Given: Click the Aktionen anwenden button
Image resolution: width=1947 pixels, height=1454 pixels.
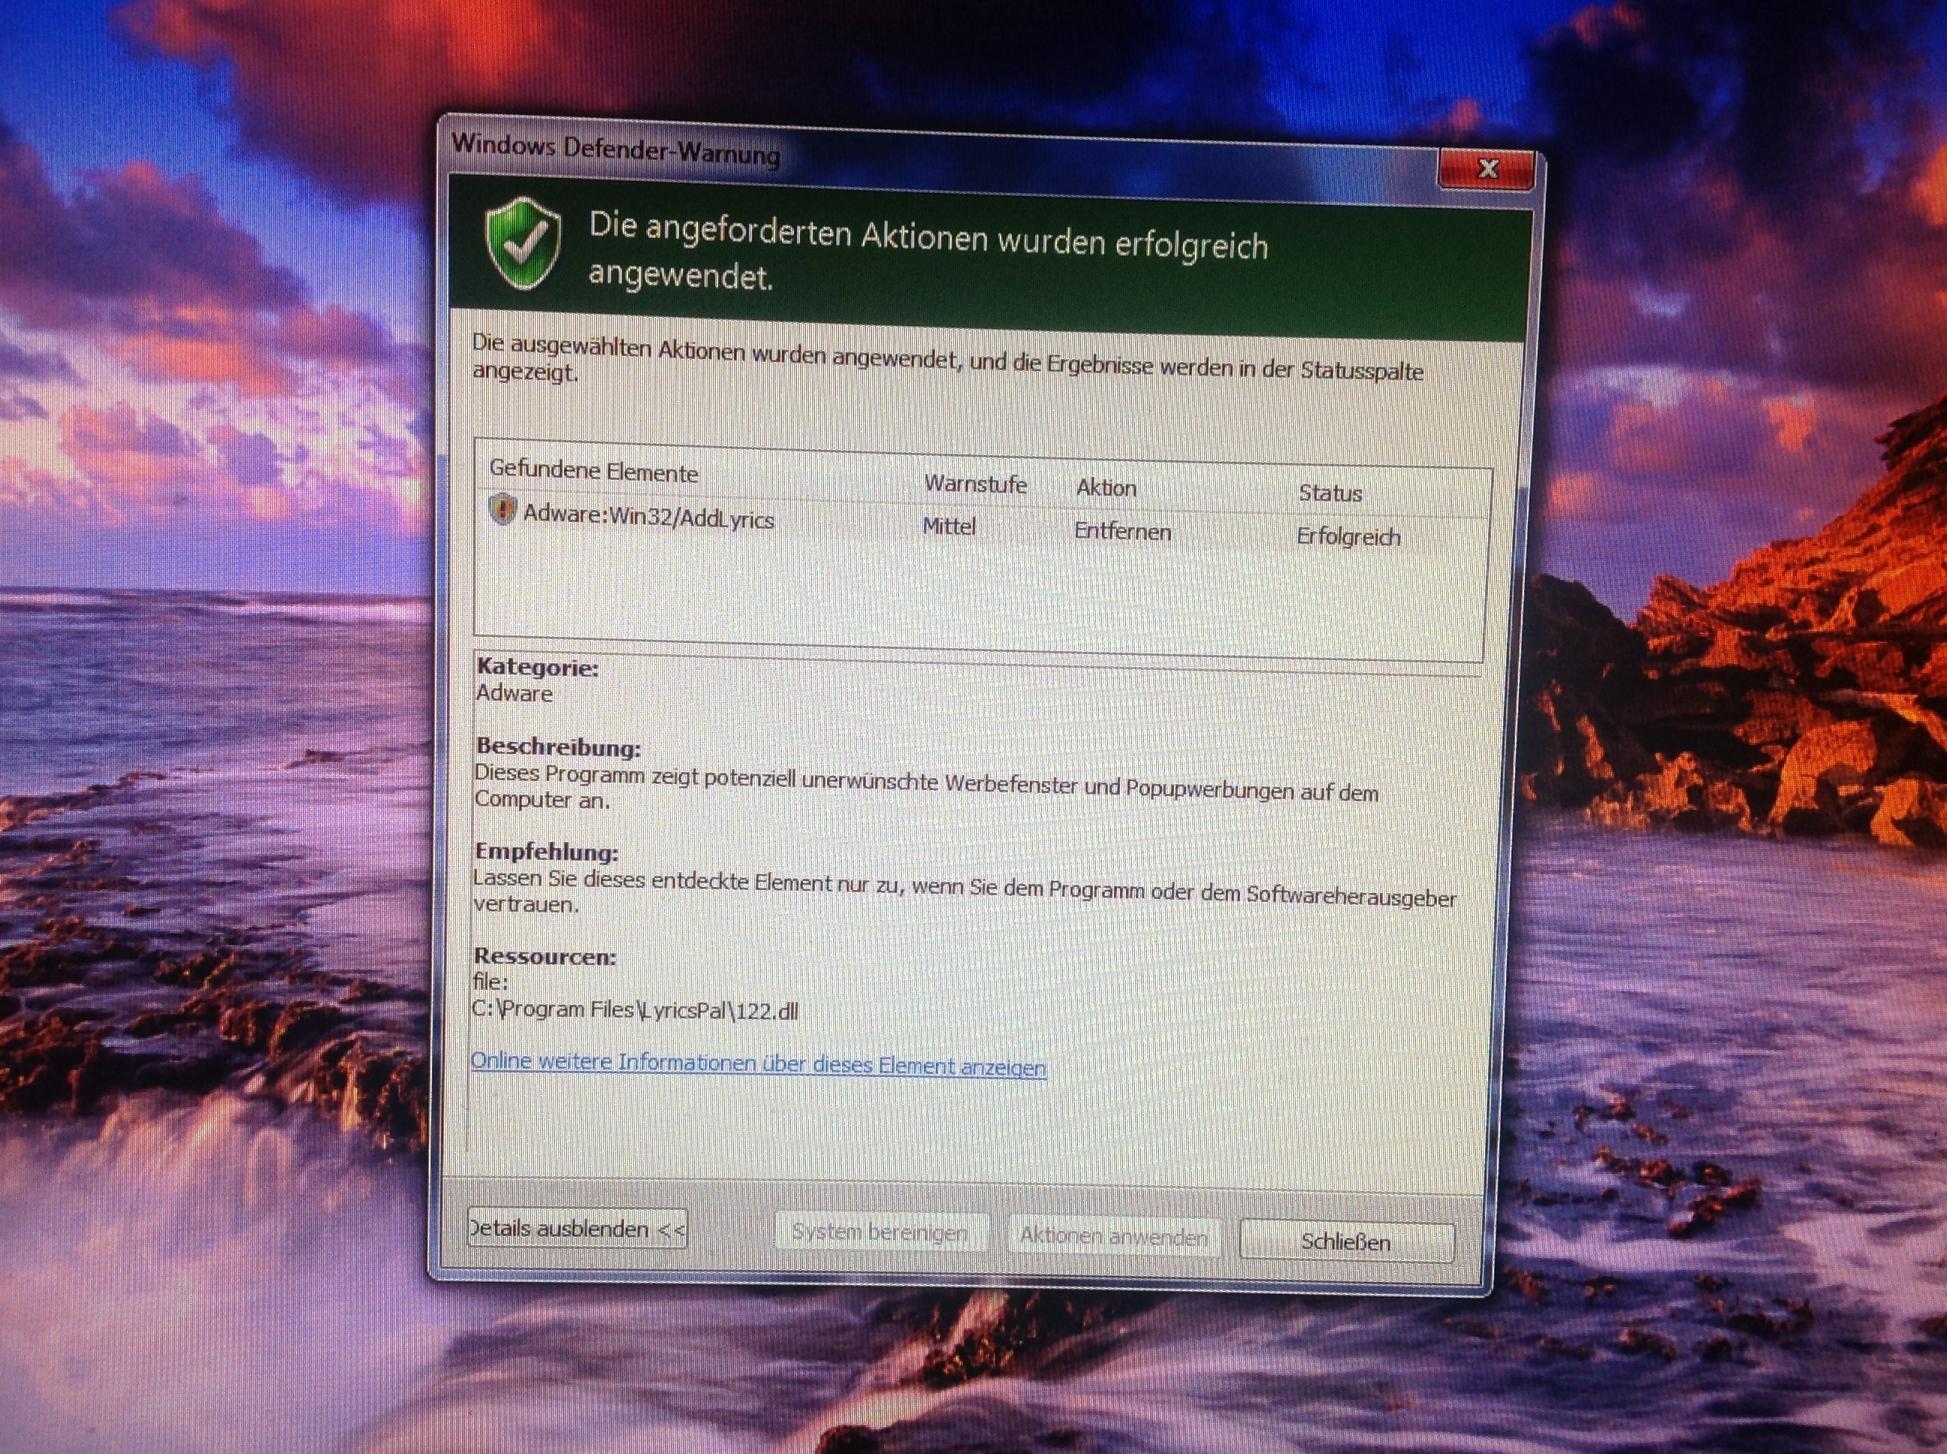Looking at the screenshot, I should pyautogui.click(x=1113, y=1237).
